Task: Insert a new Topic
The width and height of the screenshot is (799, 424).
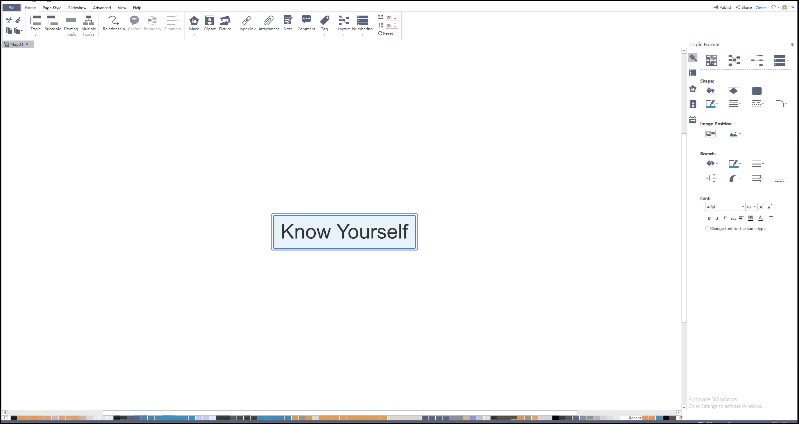Action: [x=36, y=24]
